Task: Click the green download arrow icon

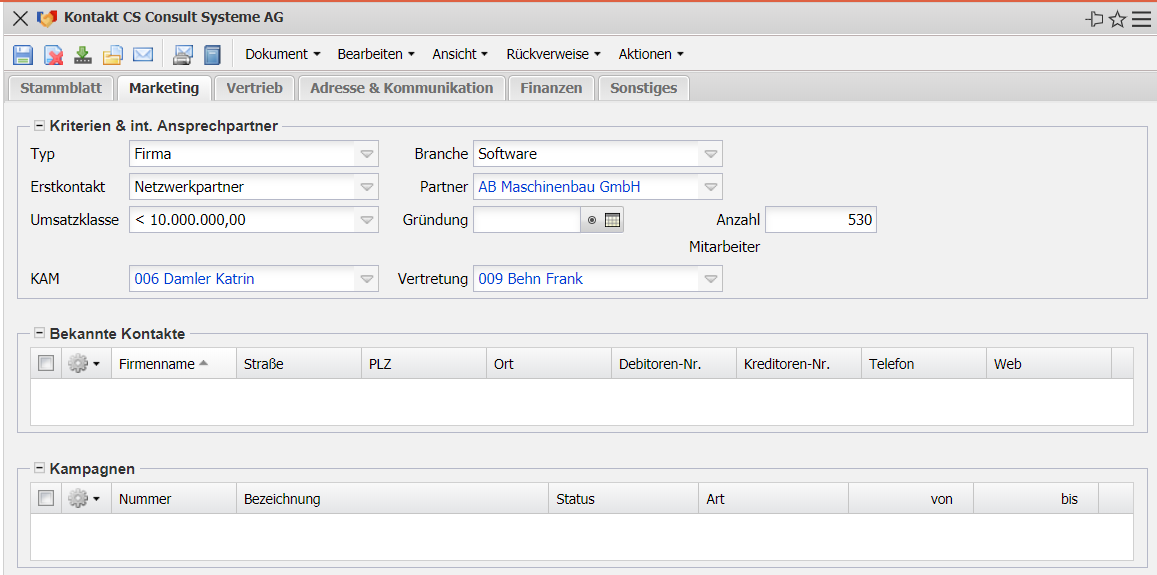Action: point(83,55)
